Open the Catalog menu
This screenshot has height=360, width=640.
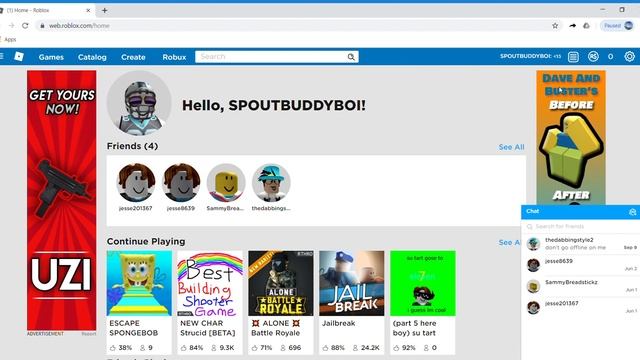92,57
